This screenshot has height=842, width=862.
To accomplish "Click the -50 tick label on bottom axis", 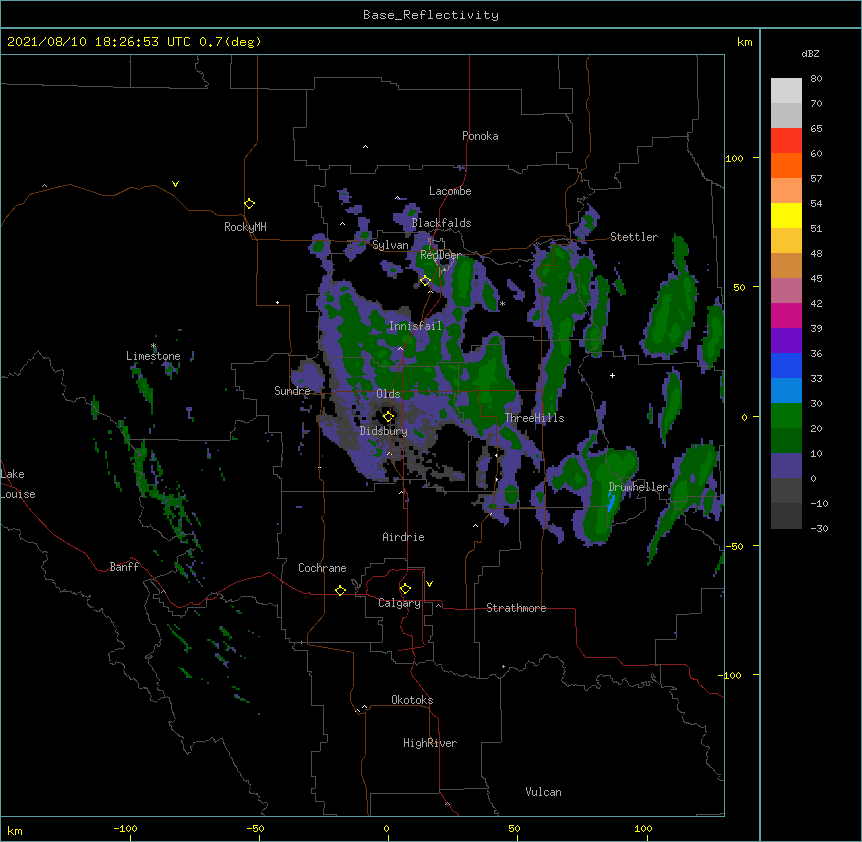I will click(255, 828).
